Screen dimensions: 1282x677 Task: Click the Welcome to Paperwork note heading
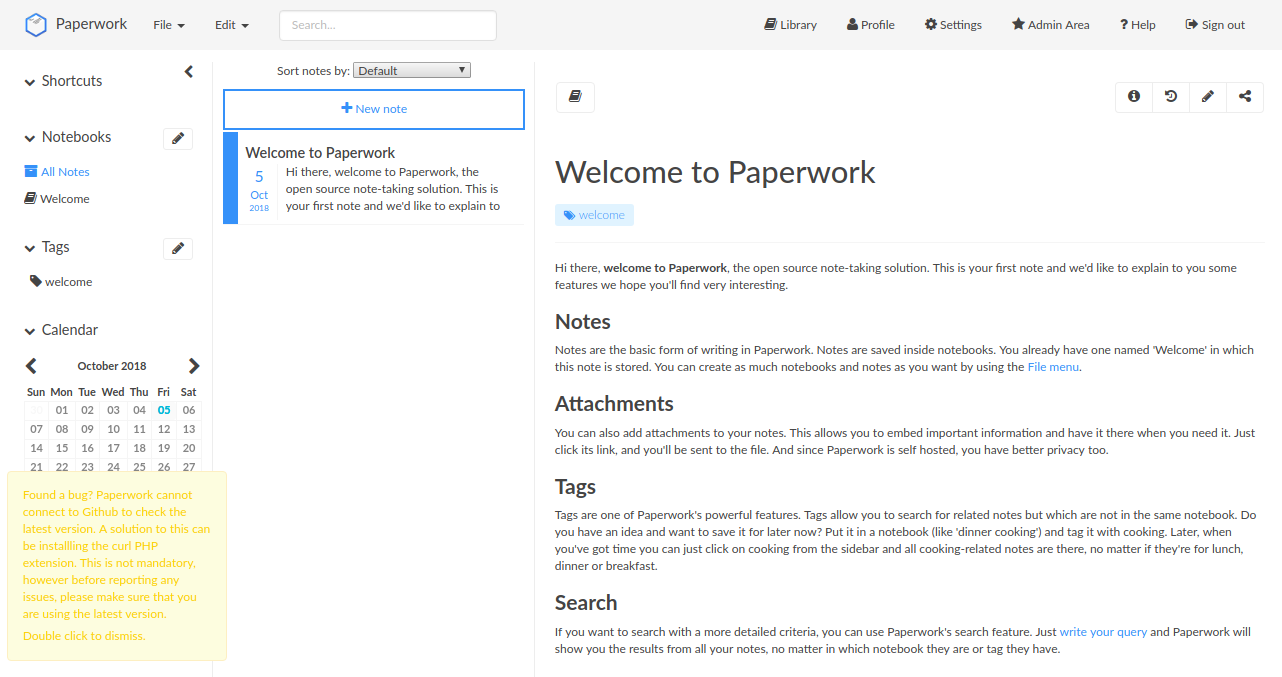pyautogui.click(x=715, y=172)
